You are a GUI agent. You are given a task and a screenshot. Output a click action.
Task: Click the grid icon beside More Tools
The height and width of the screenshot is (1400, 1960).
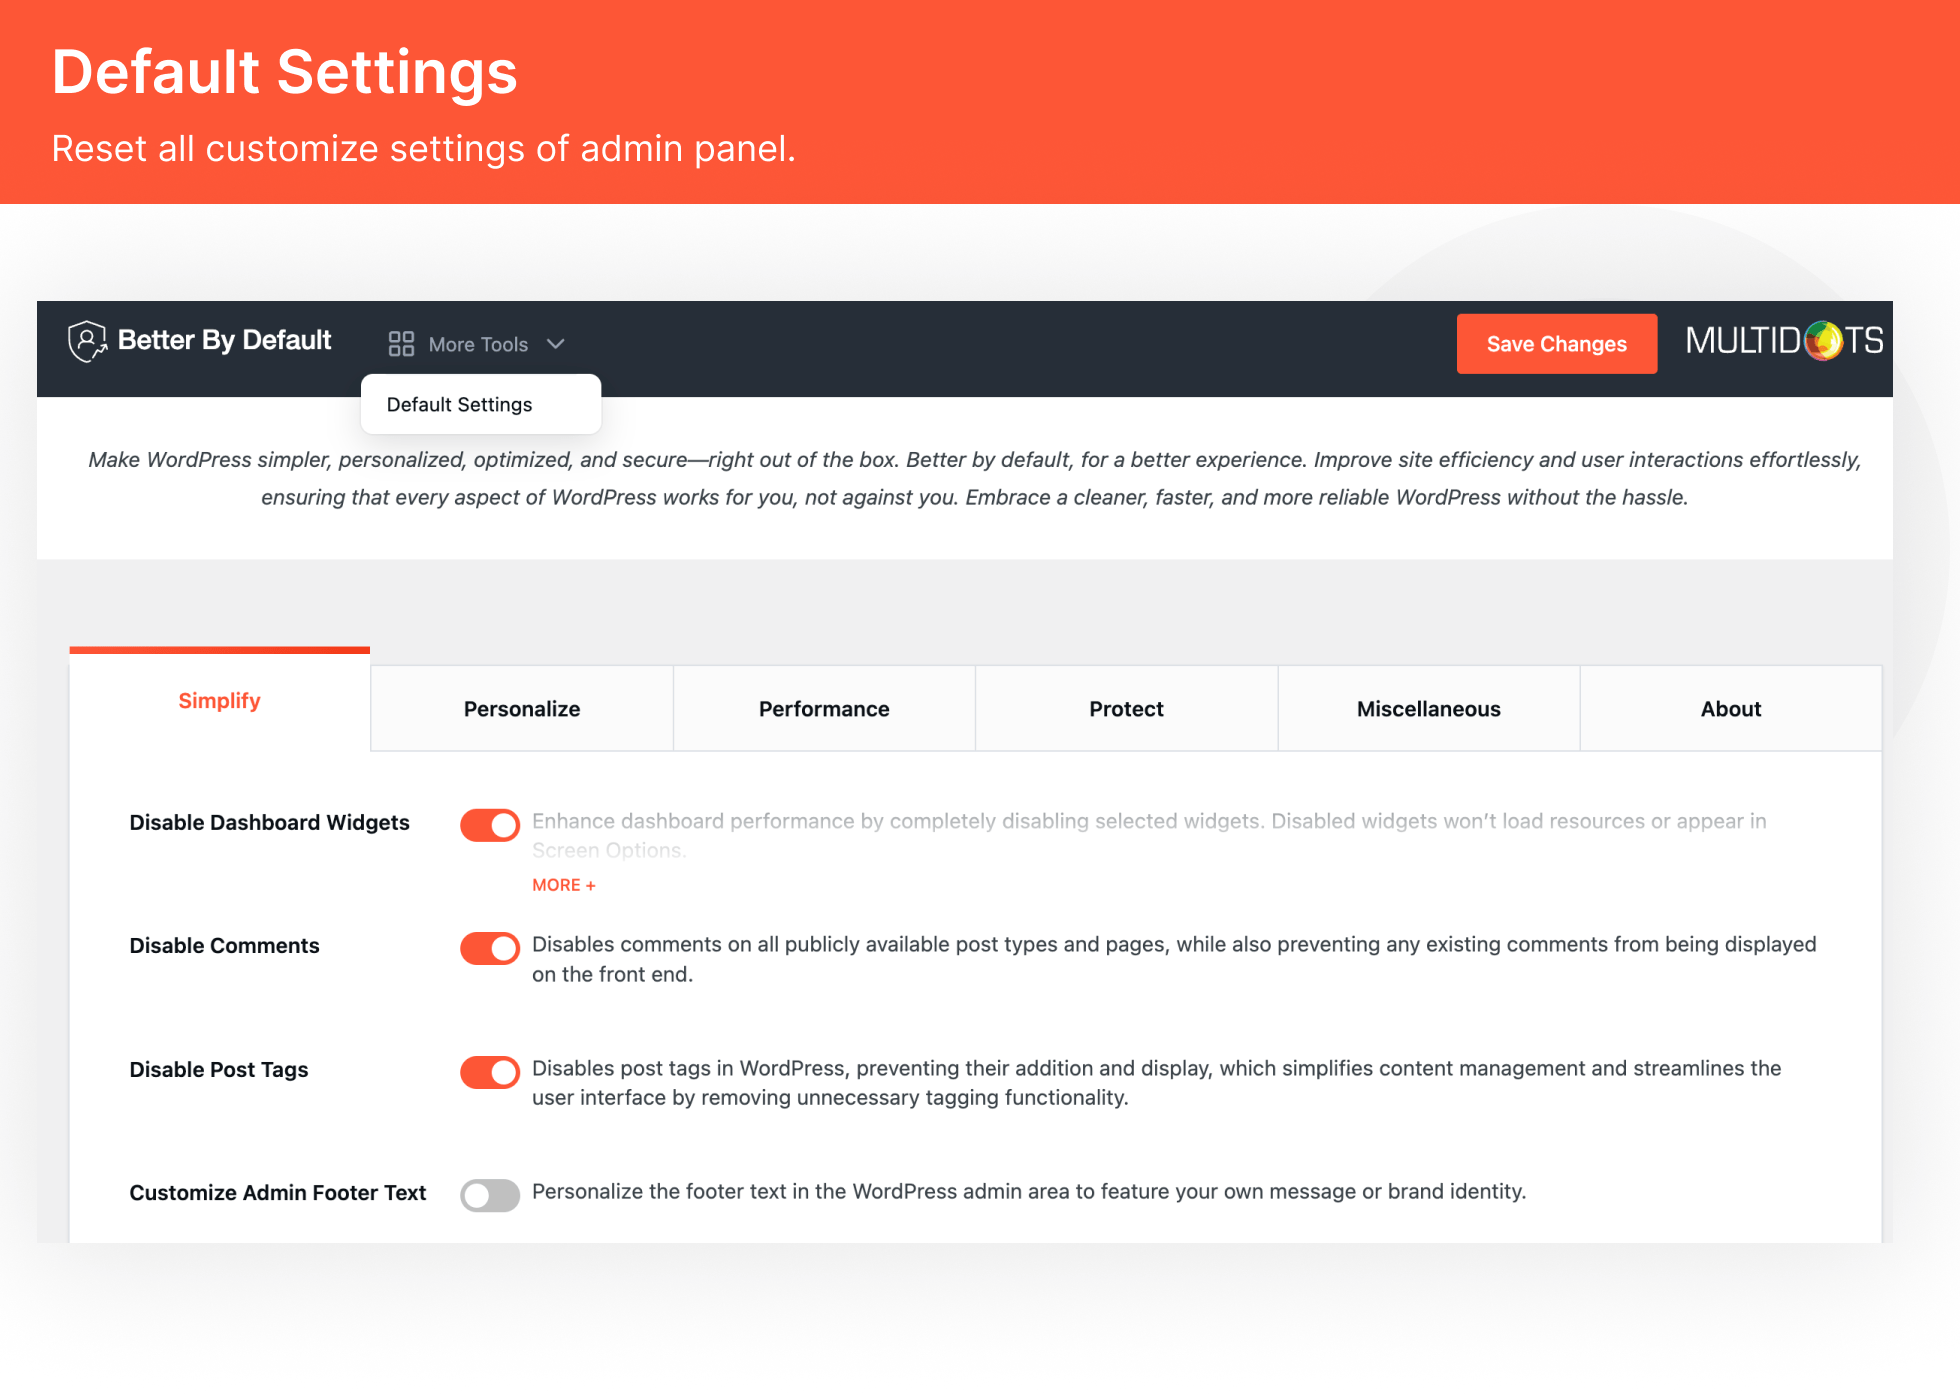point(401,343)
